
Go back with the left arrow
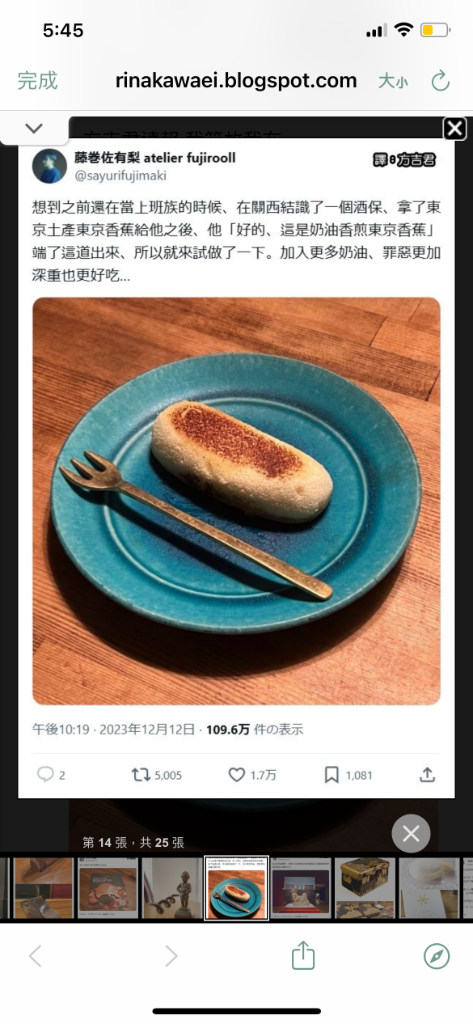click(35, 956)
